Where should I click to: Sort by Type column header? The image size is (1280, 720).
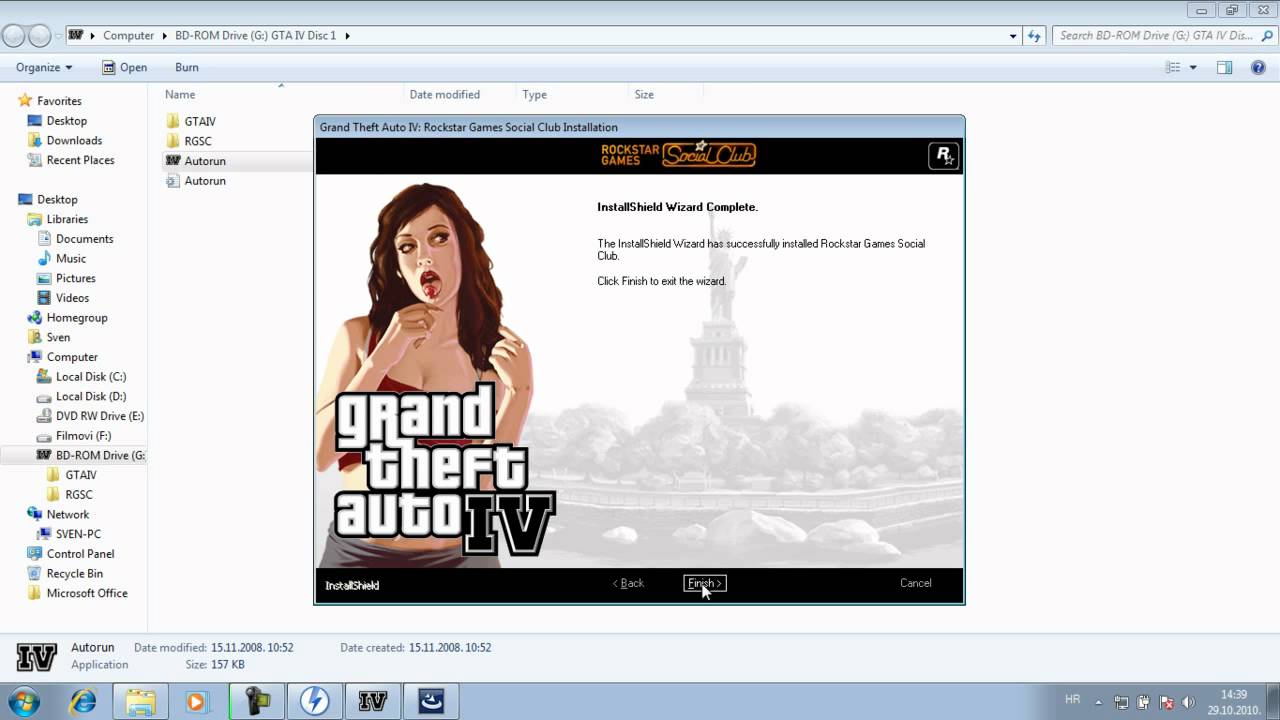[x=535, y=94]
